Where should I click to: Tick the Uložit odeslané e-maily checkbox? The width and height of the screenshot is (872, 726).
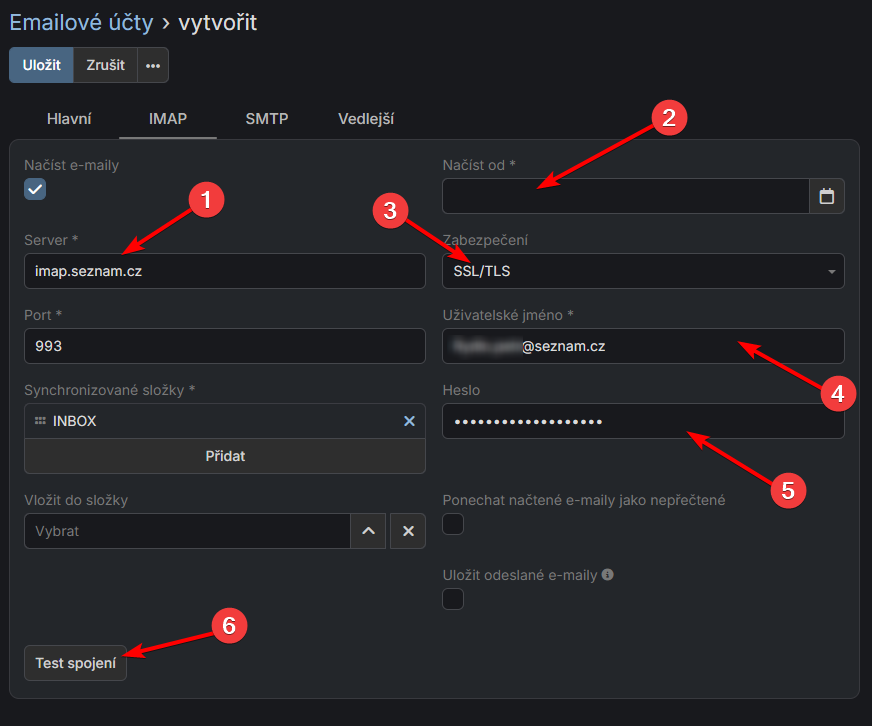point(453,599)
